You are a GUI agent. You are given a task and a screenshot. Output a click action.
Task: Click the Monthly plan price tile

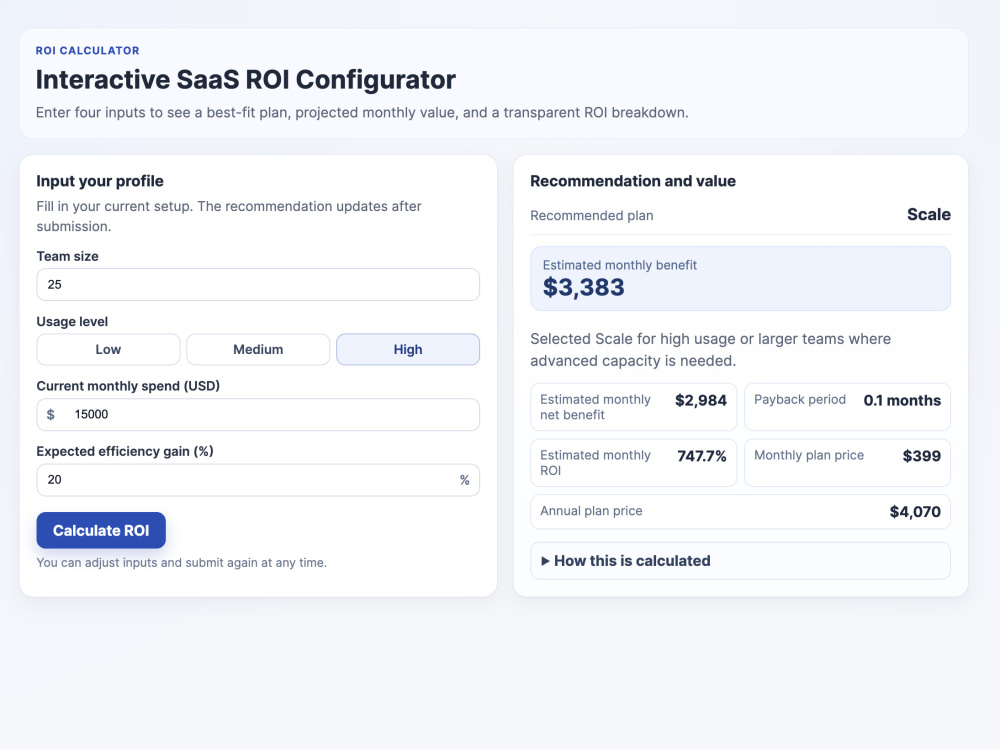click(x=847, y=462)
